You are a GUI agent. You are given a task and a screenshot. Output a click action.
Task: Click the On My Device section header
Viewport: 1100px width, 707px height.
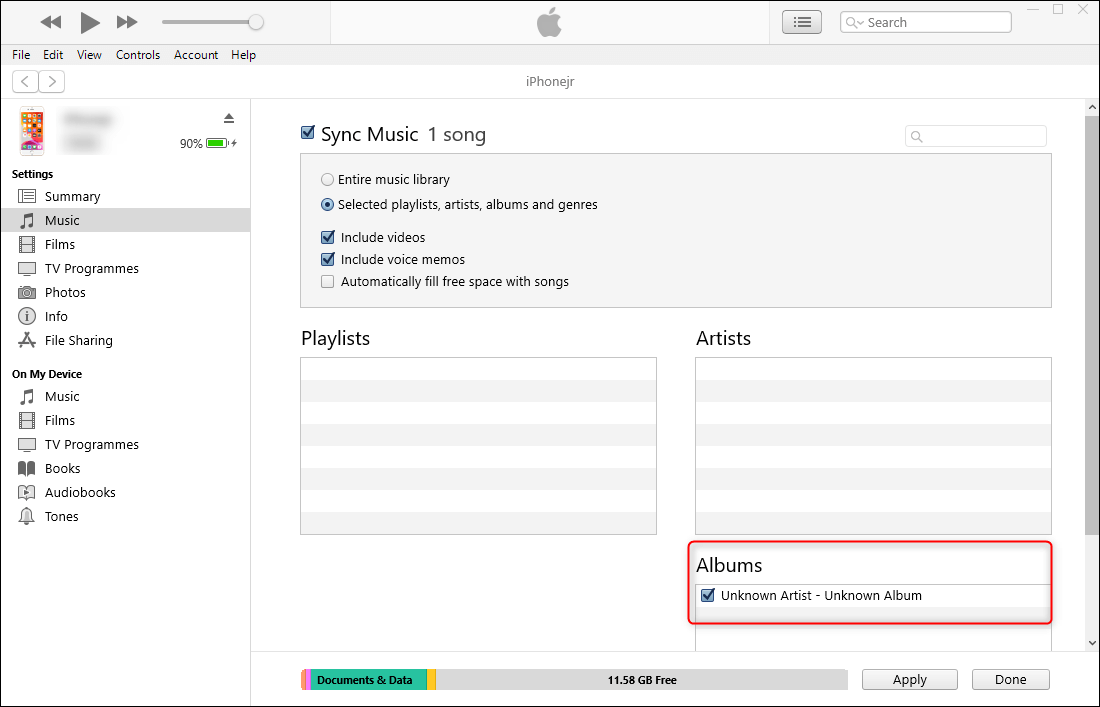pos(47,374)
